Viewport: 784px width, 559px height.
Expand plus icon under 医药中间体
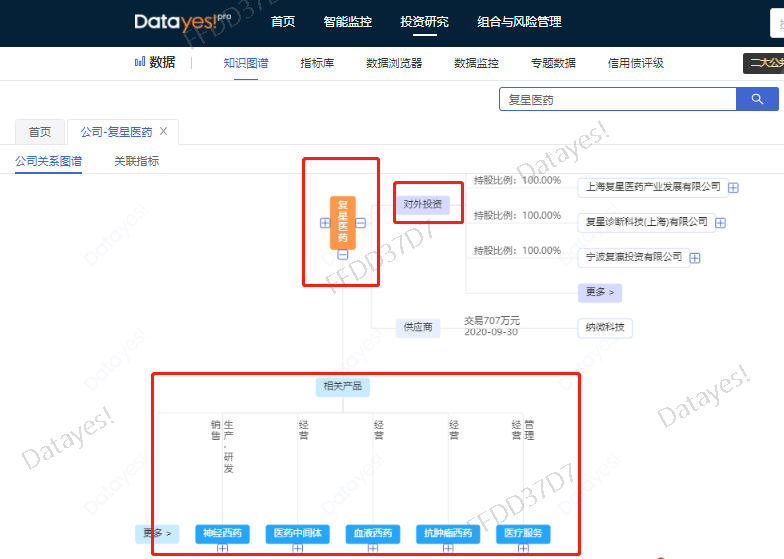(x=298, y=548)
